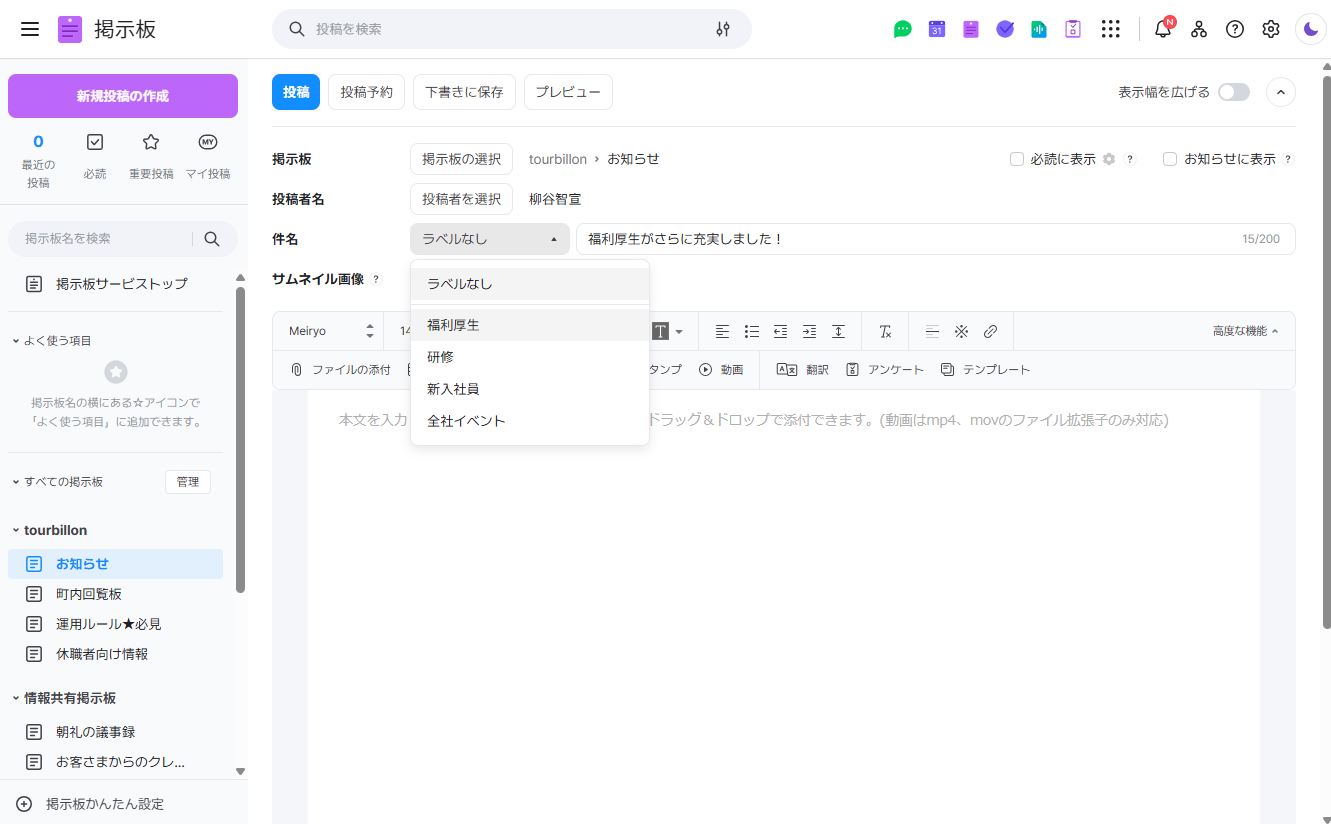
Task: Open the organization chart icon
Action: [x=1198, y=29]
